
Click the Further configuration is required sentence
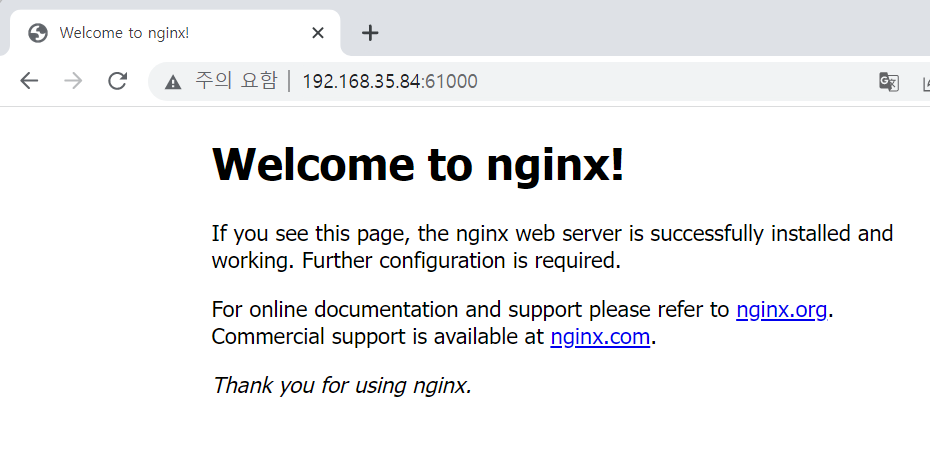pyautogui.click(x=461, y=260)
